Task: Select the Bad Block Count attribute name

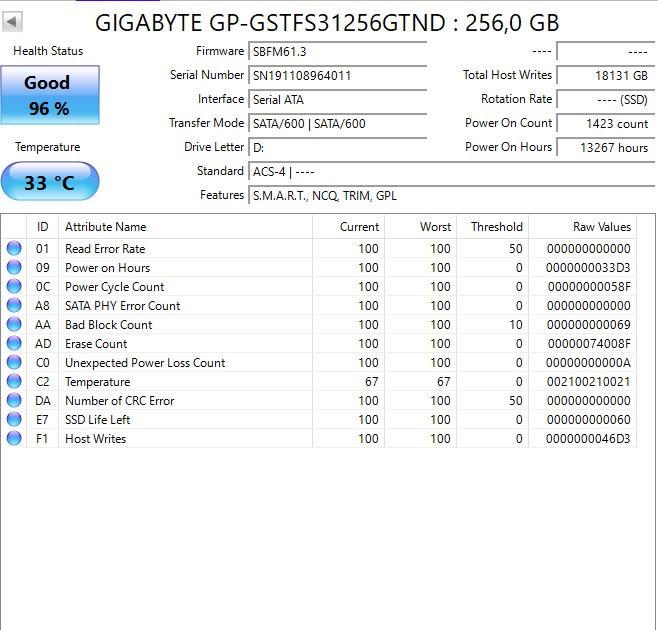Action: pos(108,324)
